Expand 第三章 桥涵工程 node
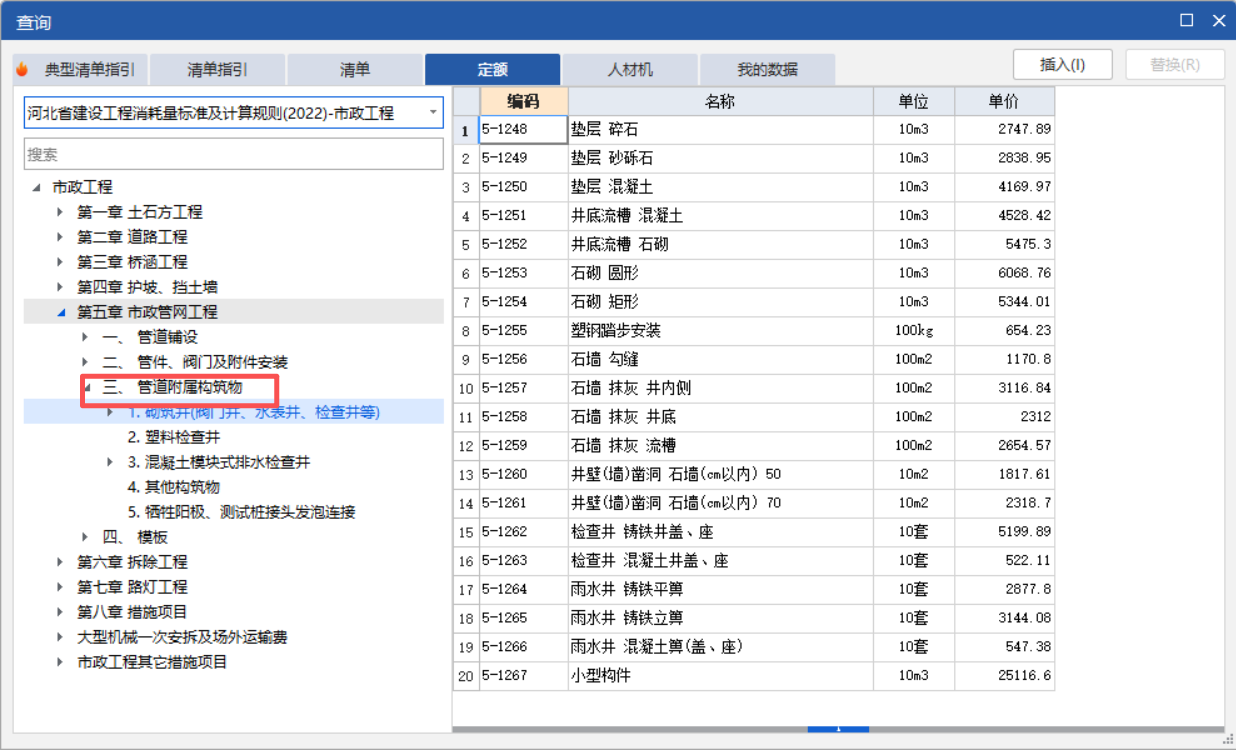 click(60, 262)
